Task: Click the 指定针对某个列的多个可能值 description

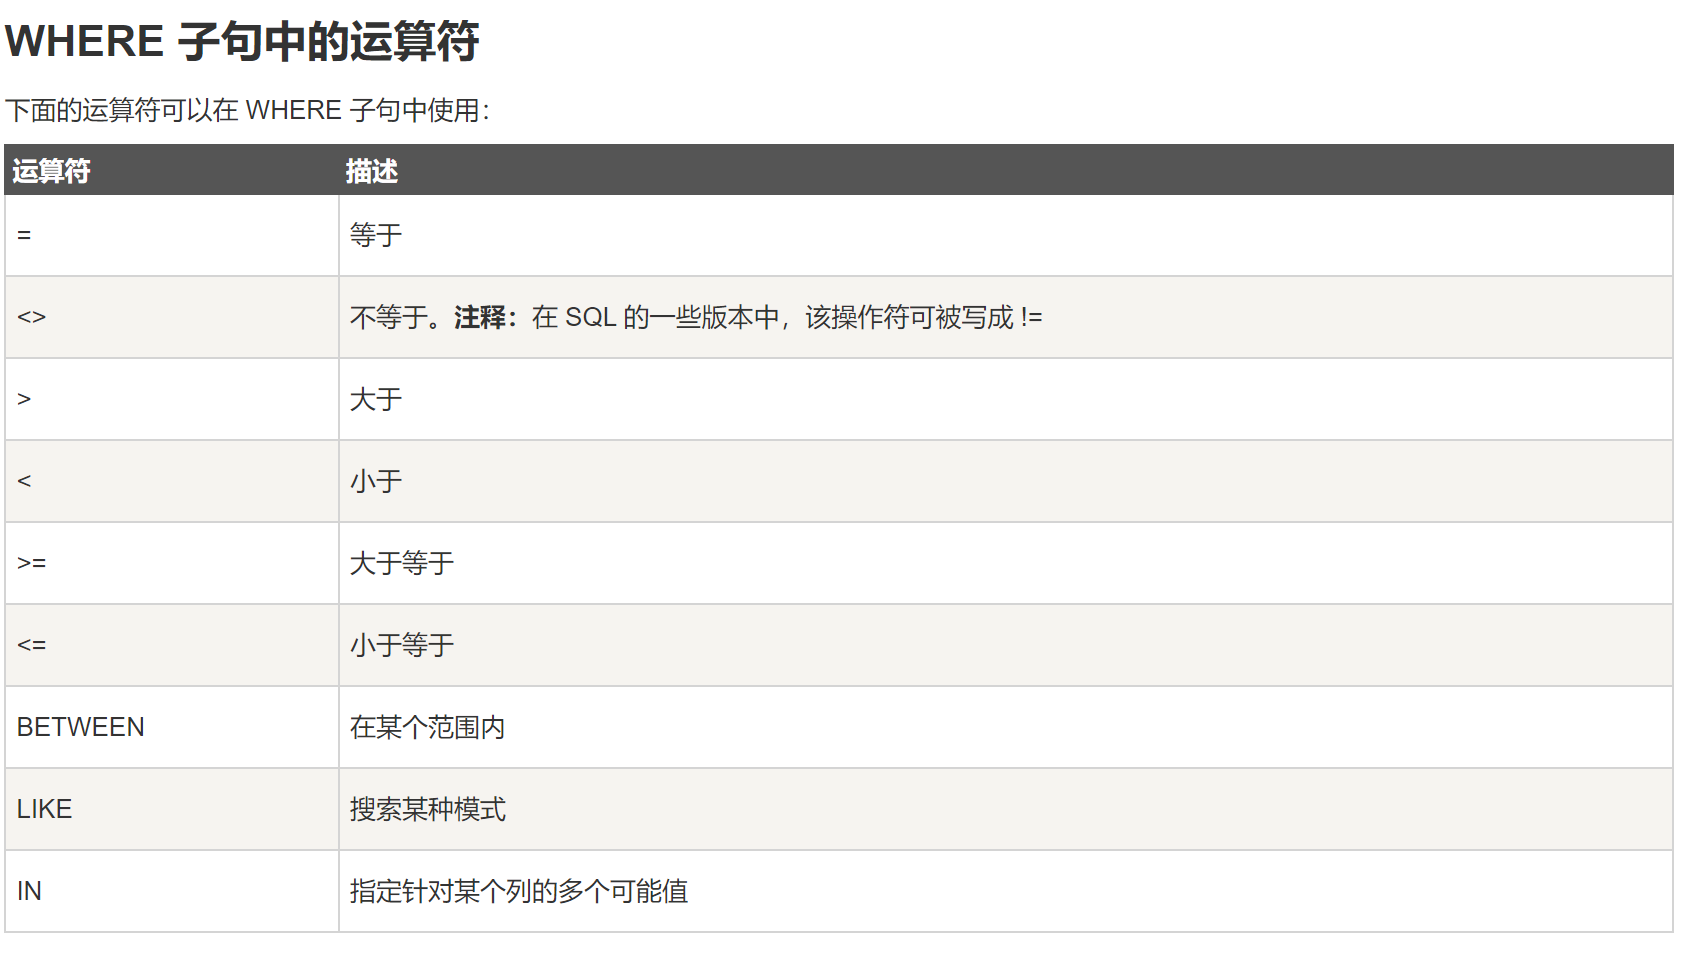Action: point(519,892)
